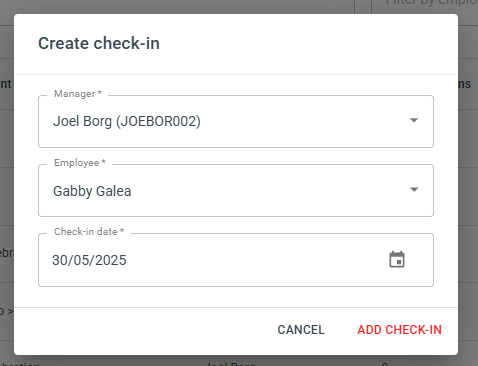Click the JOEBOR002 code in Manager field

tap(158, 121)
